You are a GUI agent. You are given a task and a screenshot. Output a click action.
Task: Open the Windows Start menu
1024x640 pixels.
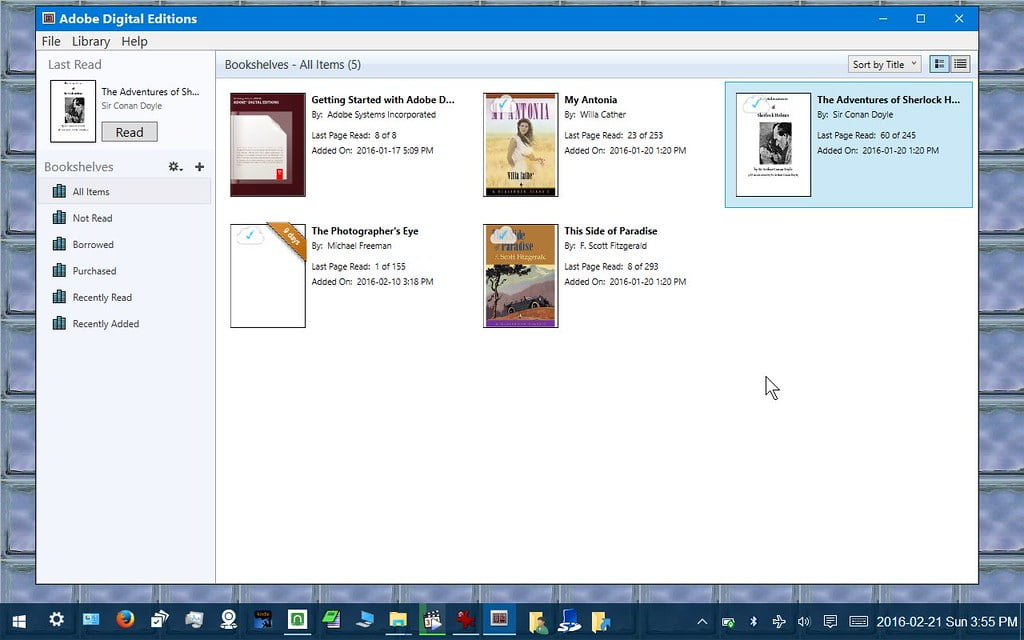tap(19, 620)
